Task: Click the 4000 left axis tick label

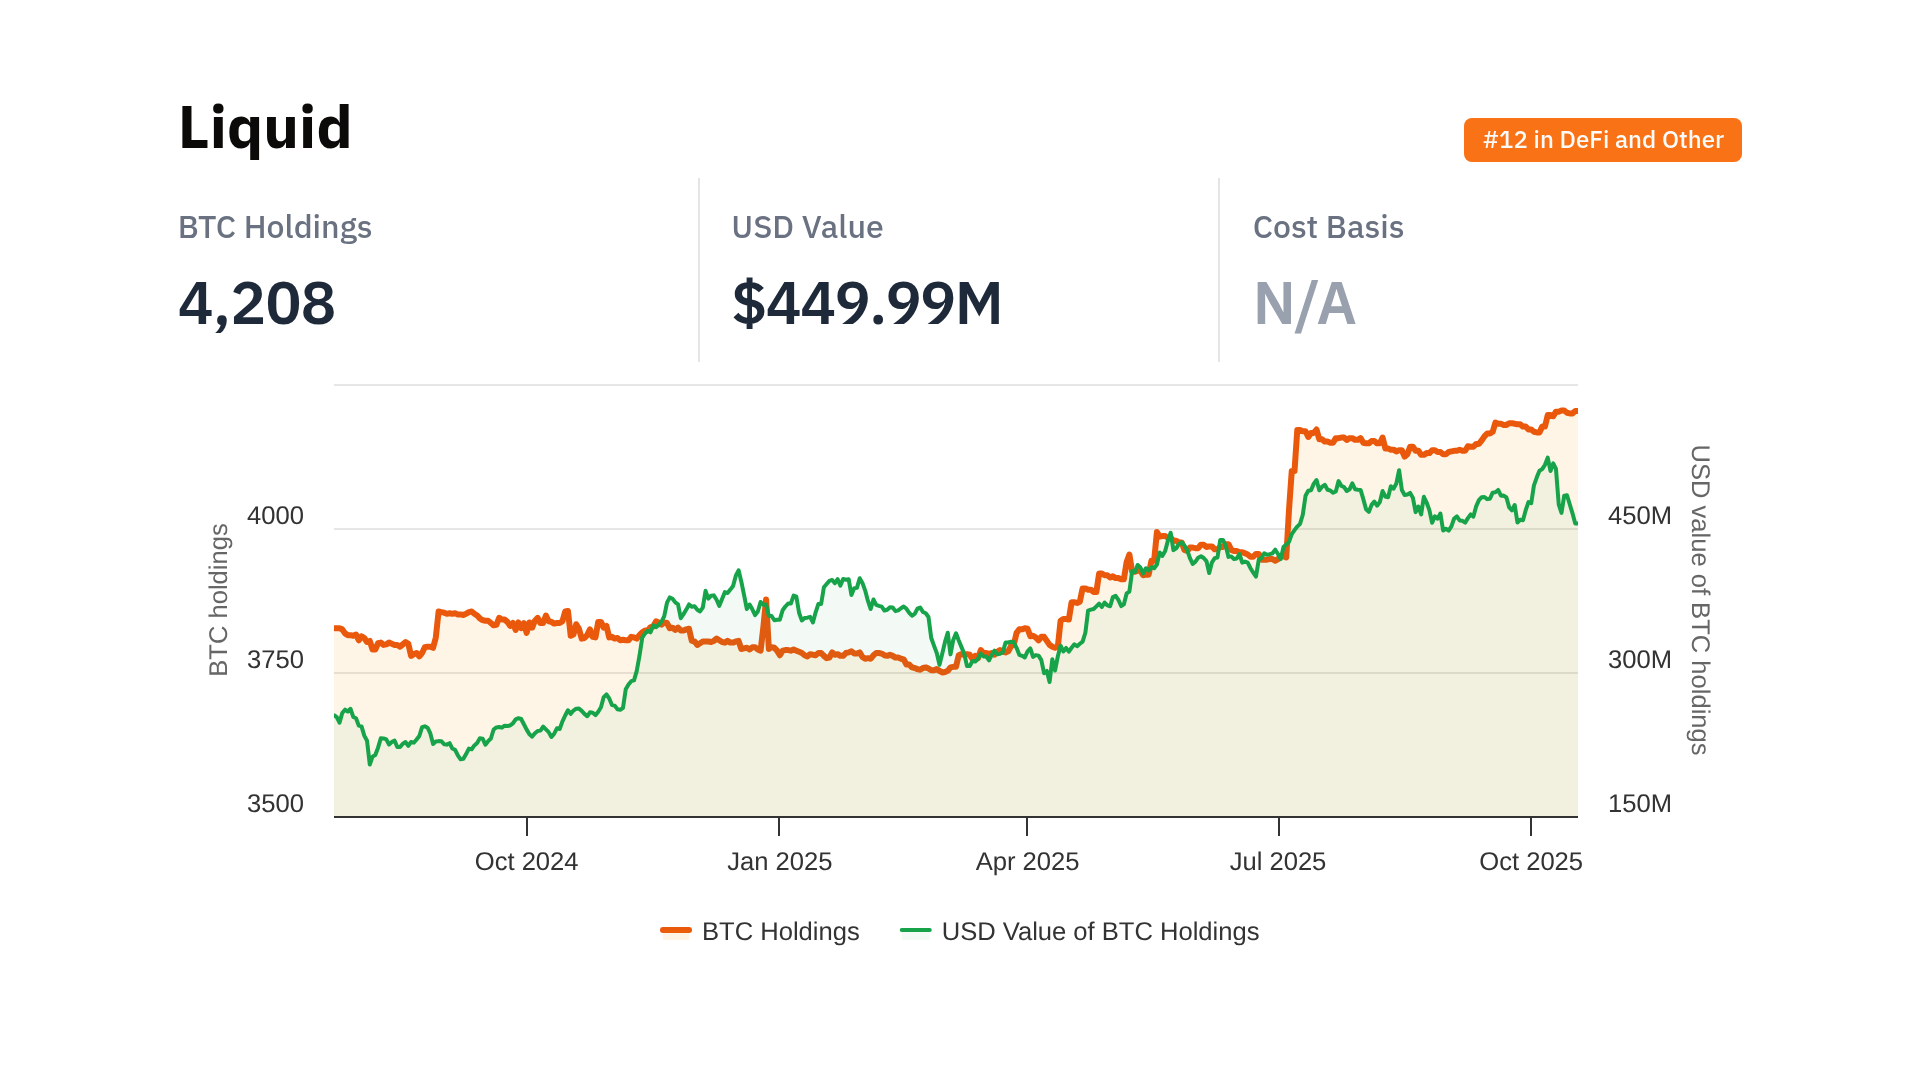Action: pos(275,516)
